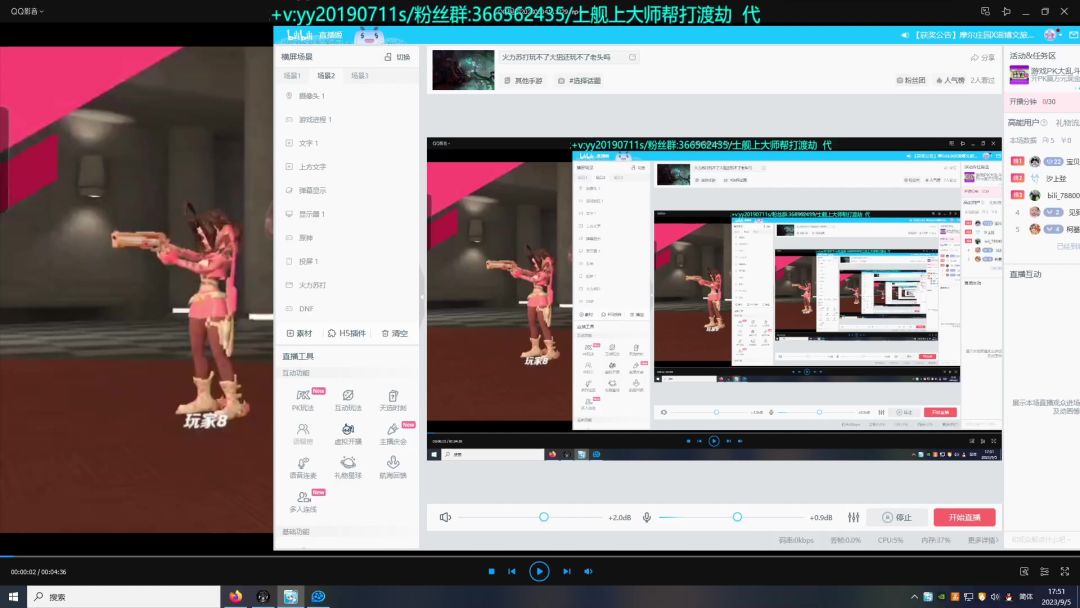The width and height of the screenshot is (1080, 608).
Task: Open the QQ影音 title menu dropdown
Action: 27,11
